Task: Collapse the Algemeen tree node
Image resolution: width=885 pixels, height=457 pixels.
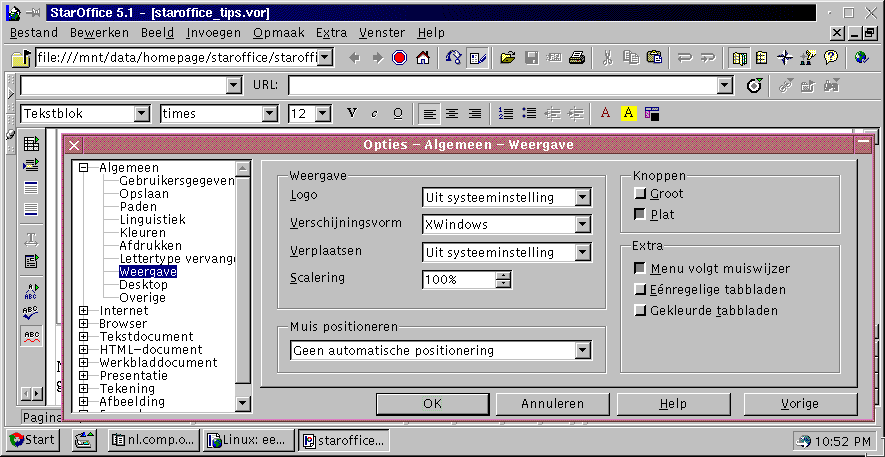Action: [84, 168]
